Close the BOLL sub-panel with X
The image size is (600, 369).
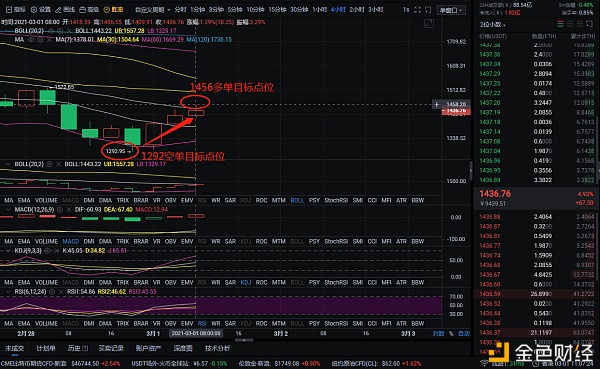pos(58,164)
